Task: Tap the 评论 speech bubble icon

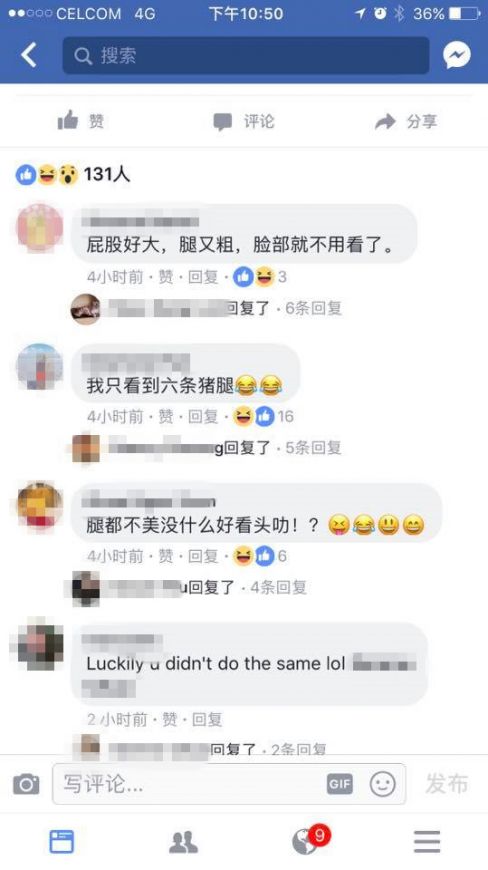Action: click(222, 122)
